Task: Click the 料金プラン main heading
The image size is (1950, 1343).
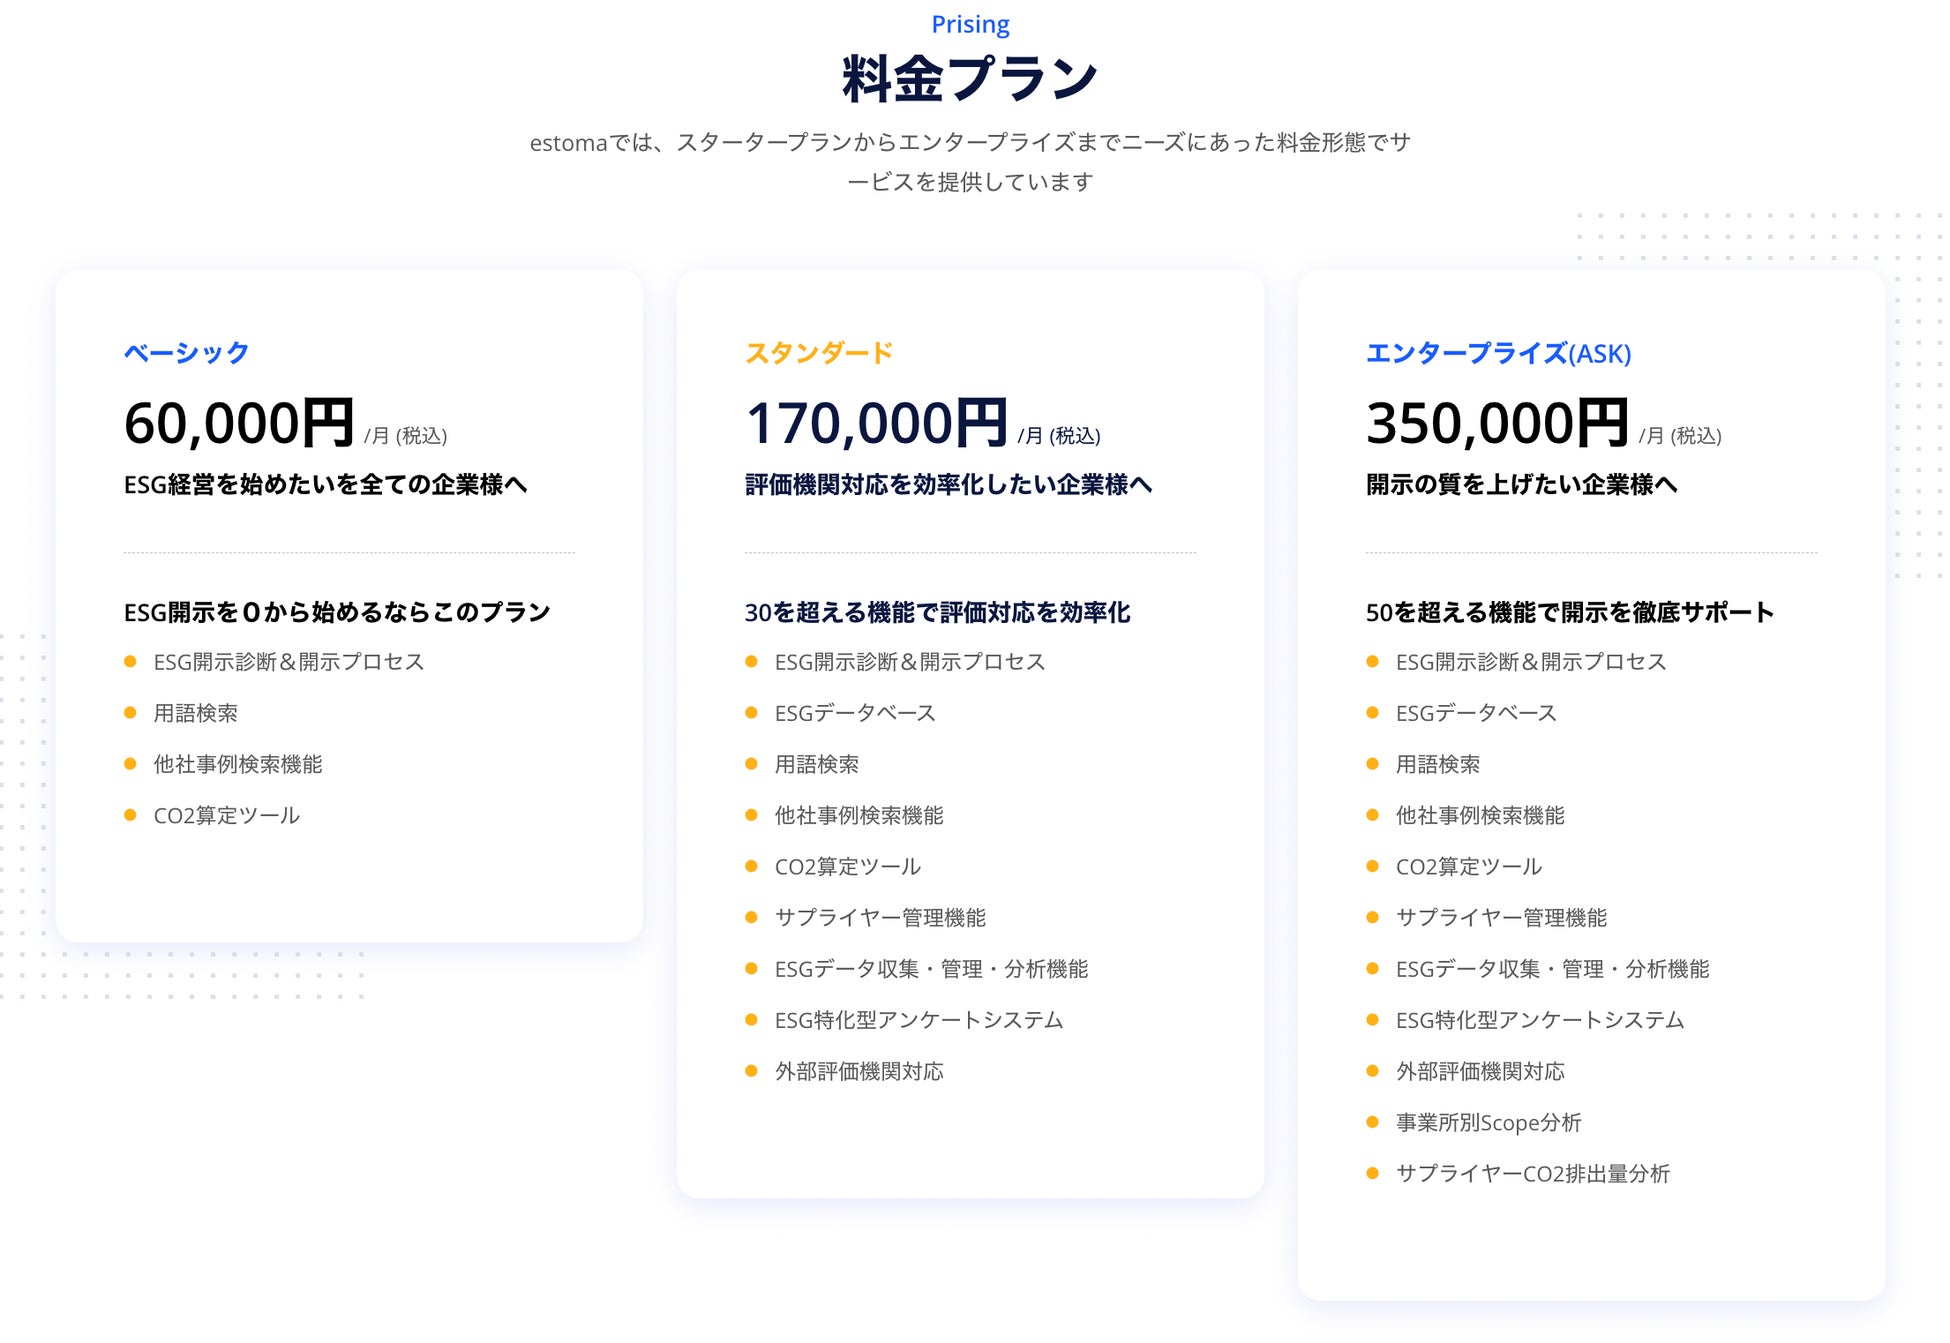Action: click(x=970, y=79)
